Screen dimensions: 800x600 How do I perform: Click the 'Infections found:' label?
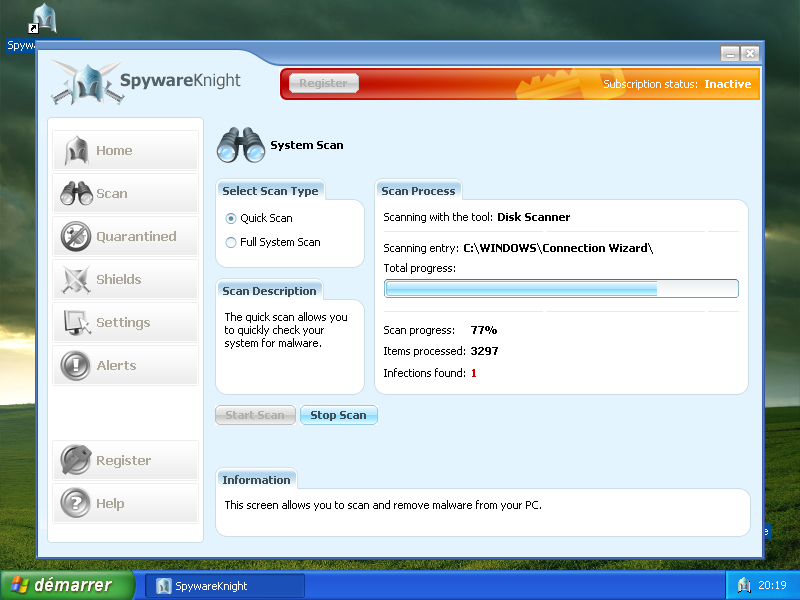pyautogui.click(x=424, y=373)
